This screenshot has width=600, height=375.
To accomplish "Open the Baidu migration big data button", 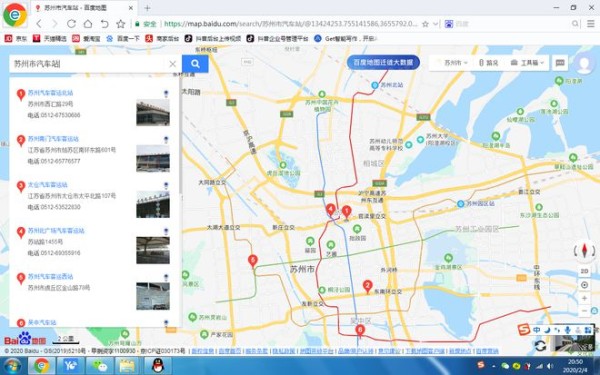I will [x=383, y=62].
